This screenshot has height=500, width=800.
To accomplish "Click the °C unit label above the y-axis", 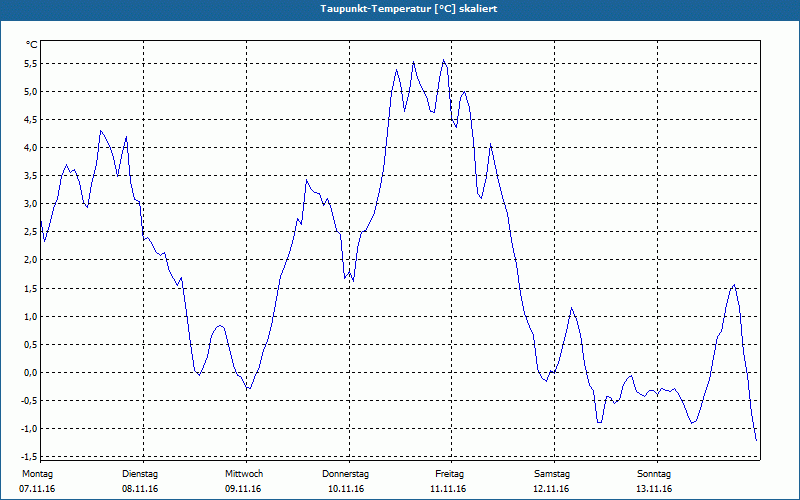I will 32,45.
